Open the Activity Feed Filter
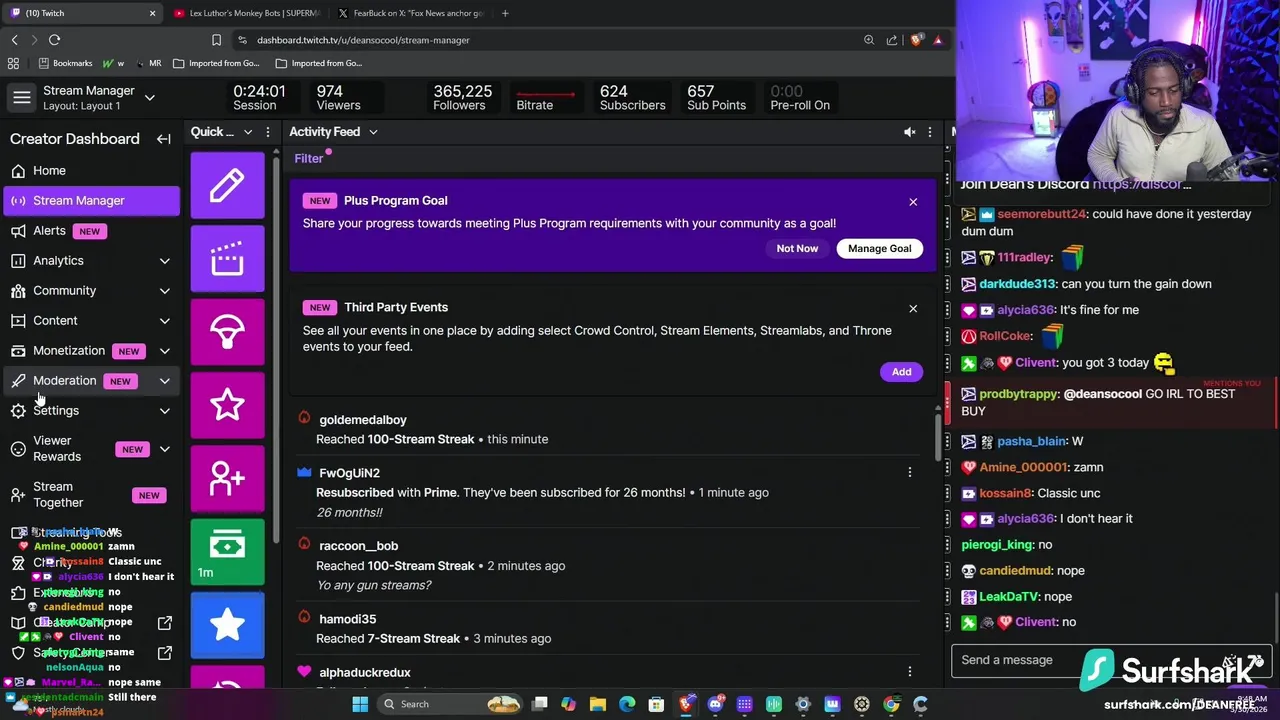1280x720 pixels. (x=309, y=158)
